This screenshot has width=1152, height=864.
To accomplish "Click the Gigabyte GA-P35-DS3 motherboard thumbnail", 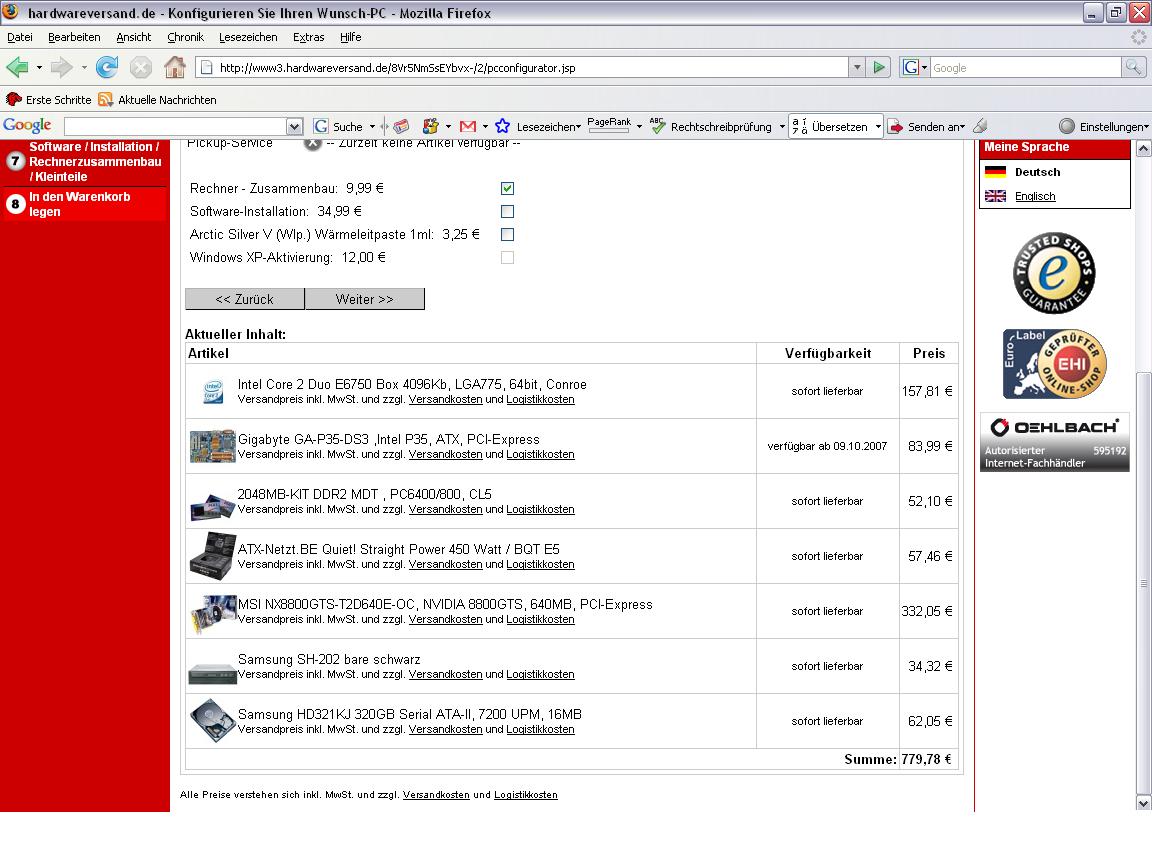I will tap(212, 447).
